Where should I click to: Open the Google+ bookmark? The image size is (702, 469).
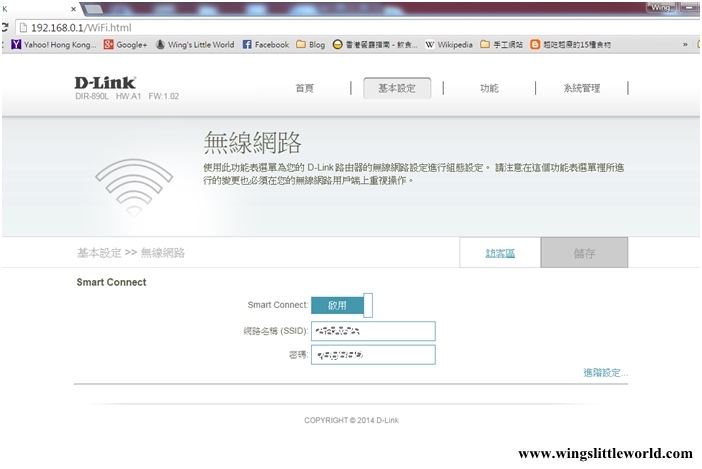(126, 45)
